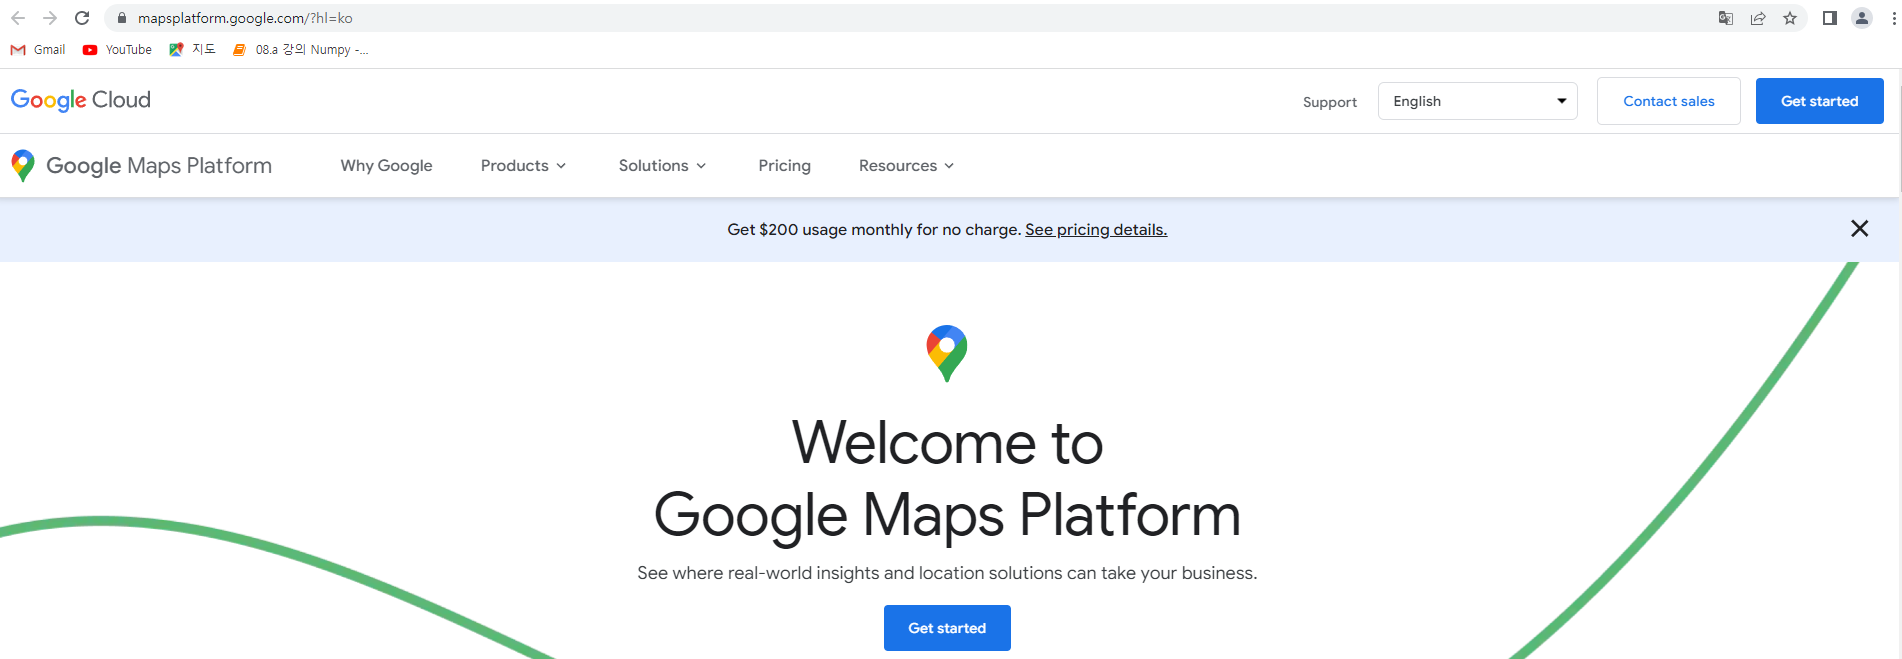Open the Pricing menu item
The height and width of the screenshot is (659, 1902).
(784, 166)
